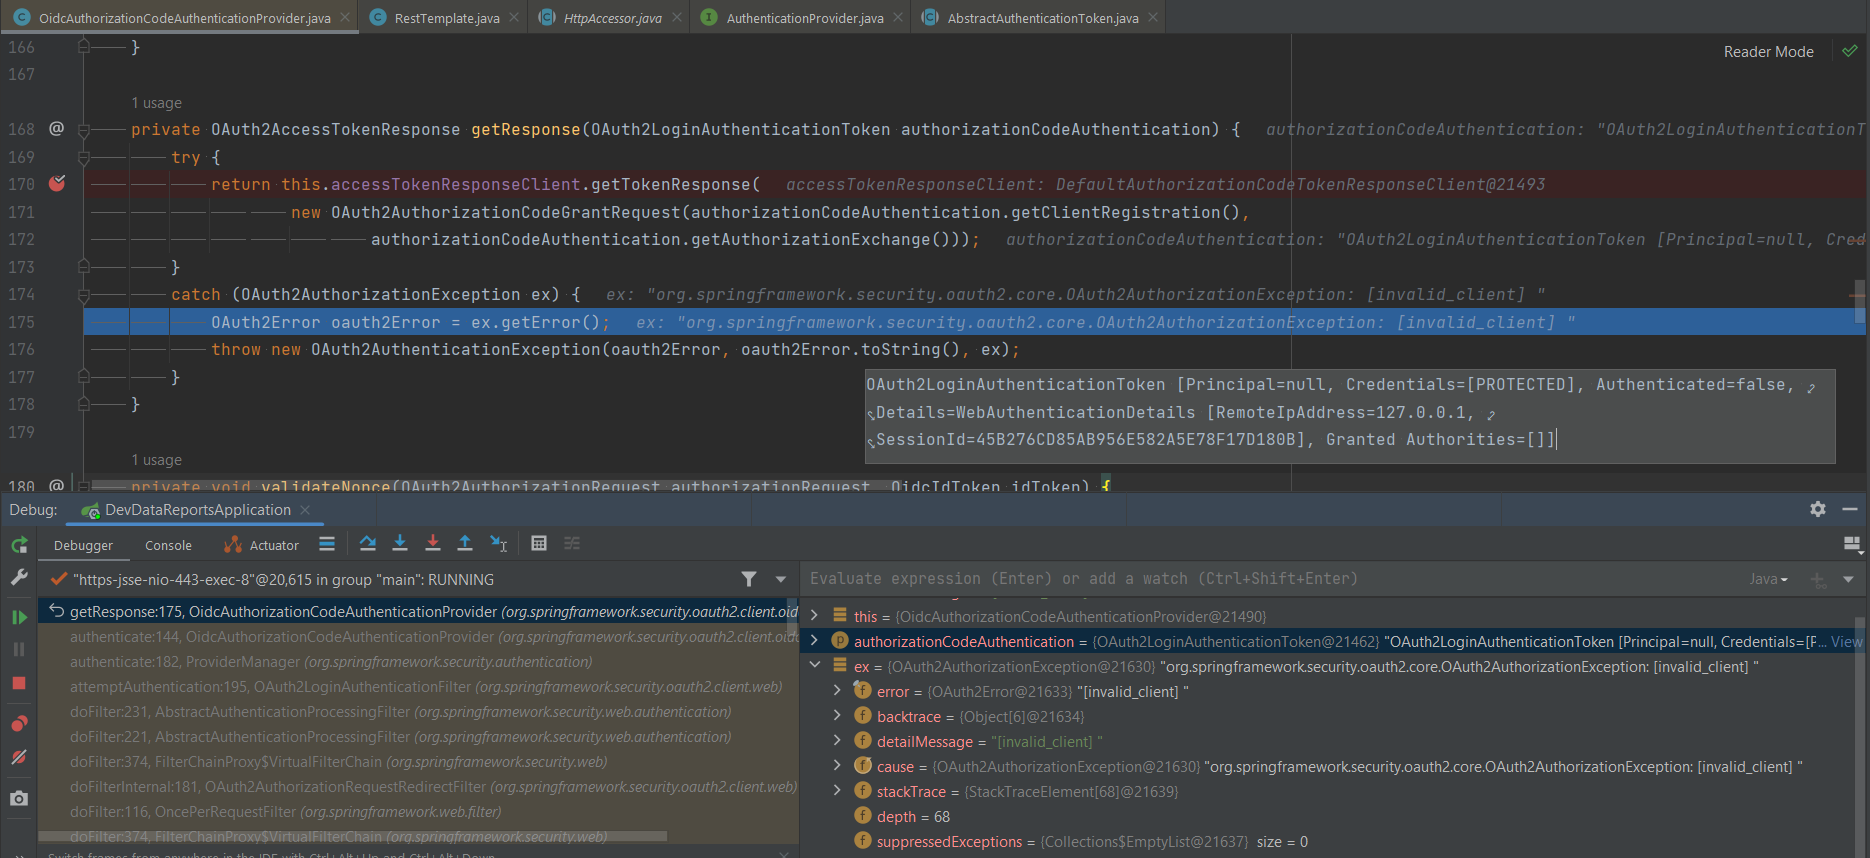Click the View link for authorizationCodeAuthentication
Screen dimensions: 1870x858
[1846, 642]
